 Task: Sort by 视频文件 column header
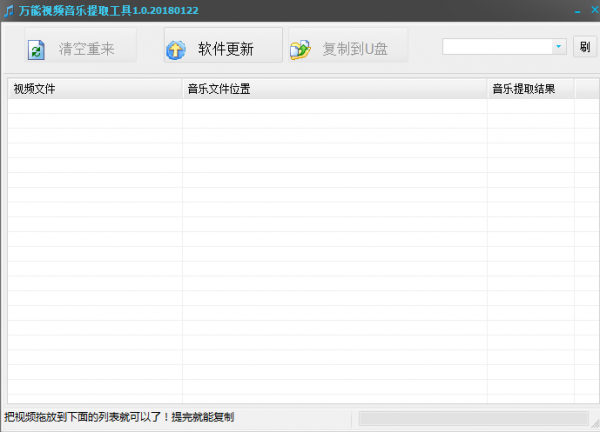95,89
